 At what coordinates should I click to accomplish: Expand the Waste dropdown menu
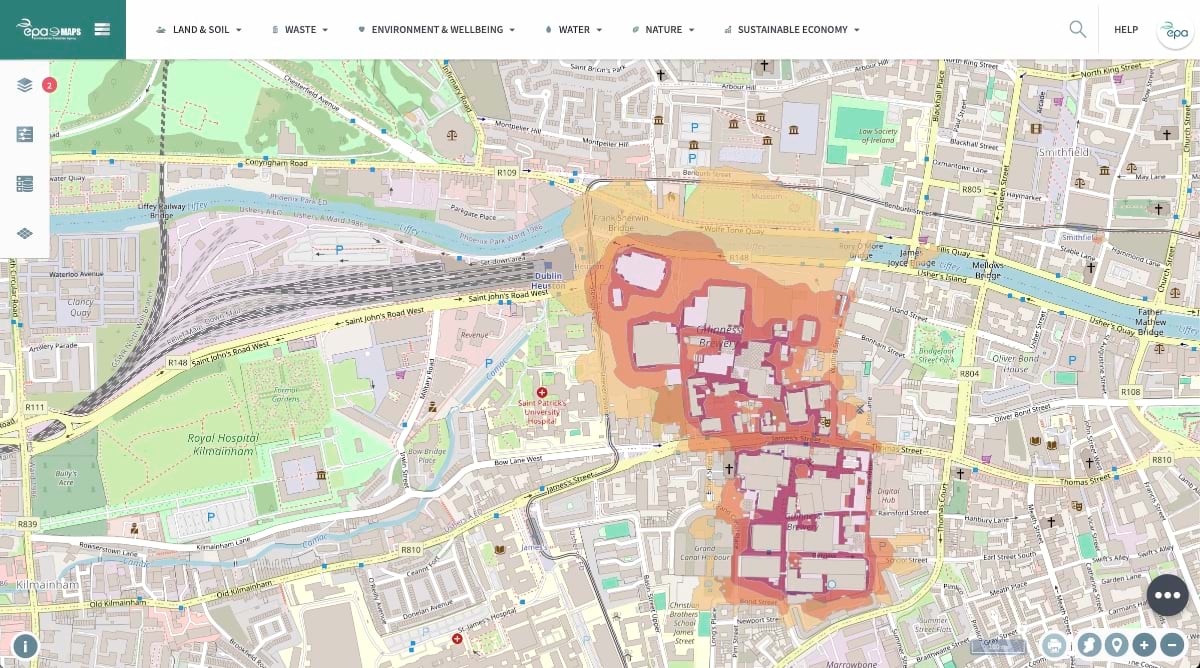pos(301,30)
